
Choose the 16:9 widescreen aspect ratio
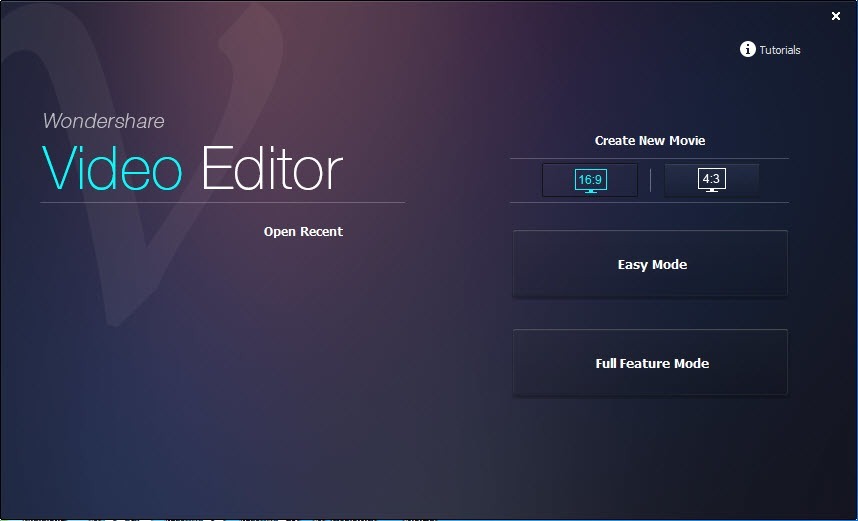(x=590, y=181)
